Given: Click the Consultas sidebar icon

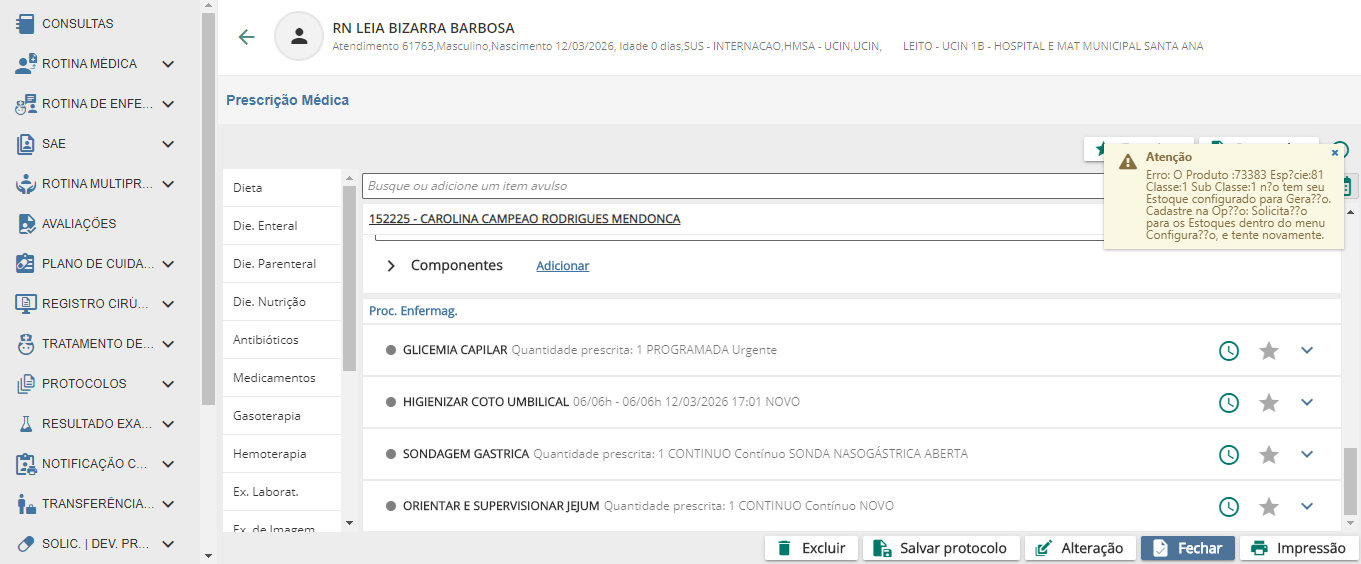Looking at the screenshot, I should point(26,23).
